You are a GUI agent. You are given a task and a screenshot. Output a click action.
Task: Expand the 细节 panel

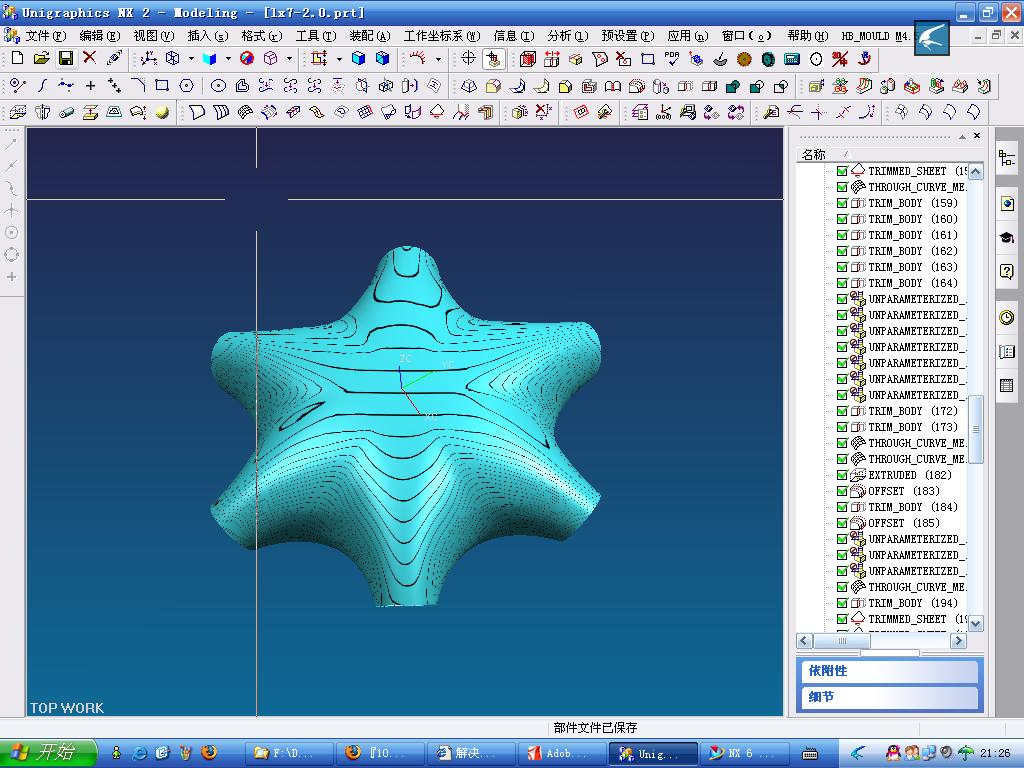point(889,697)
